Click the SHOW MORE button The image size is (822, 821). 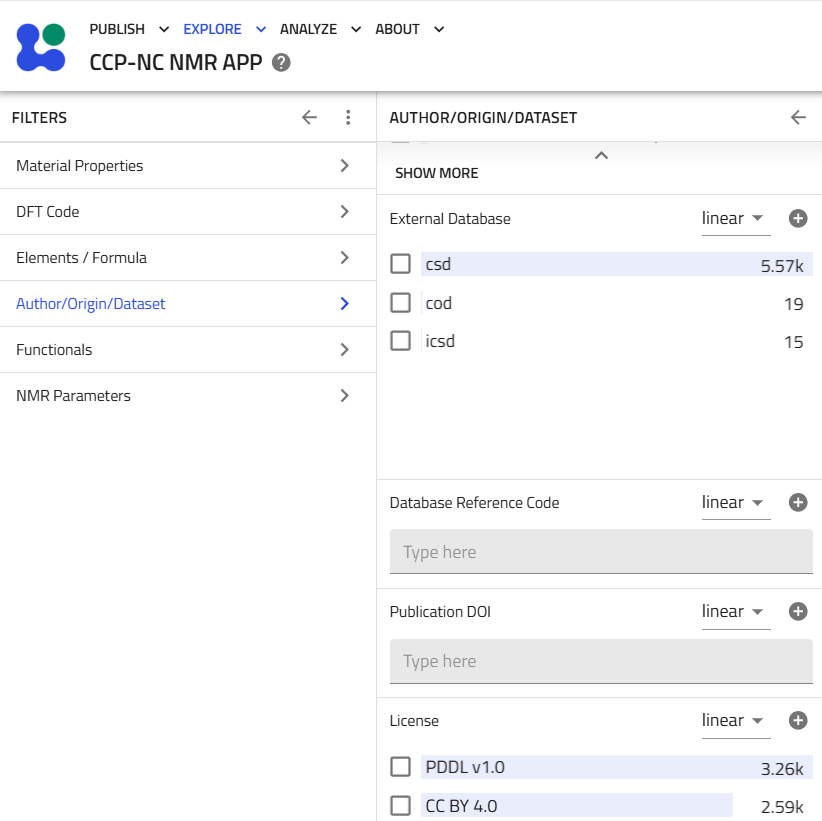tap(436, 173)
